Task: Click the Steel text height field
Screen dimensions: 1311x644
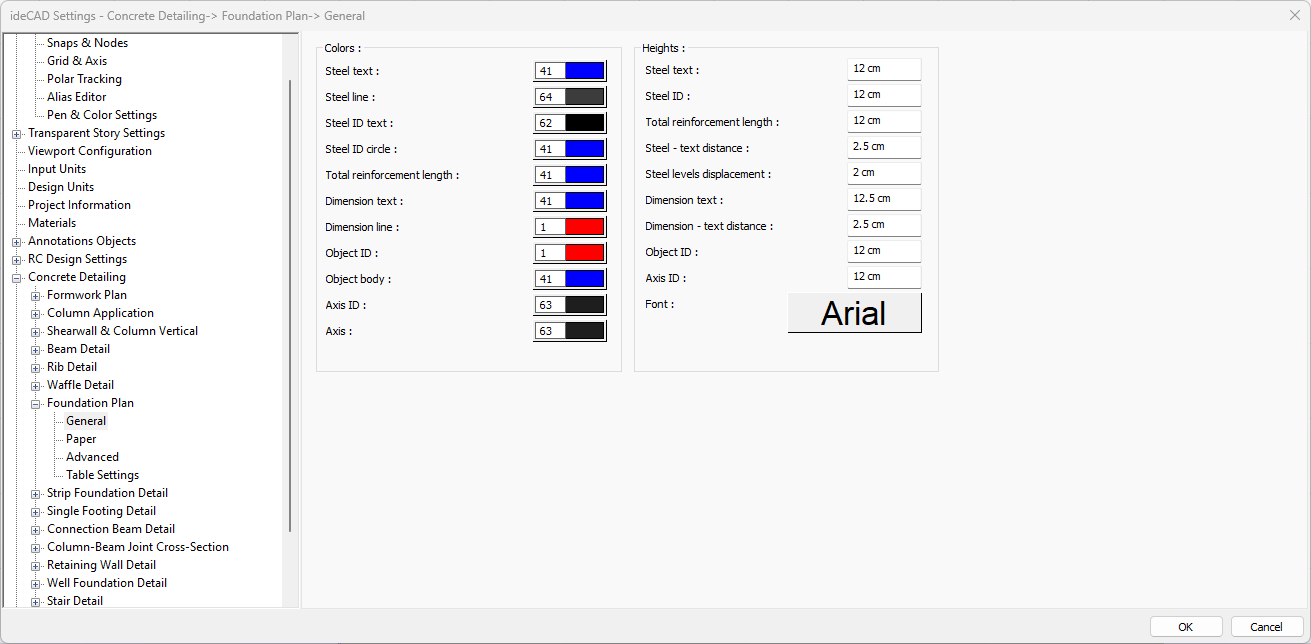Action: click(x=883, y=69)
